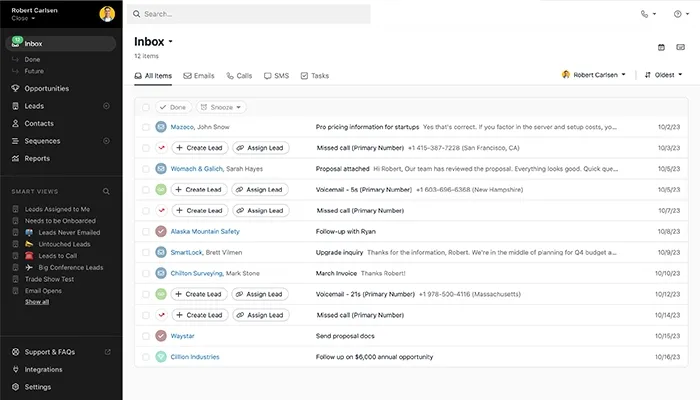Click the plus icon next to Leads
The width and height of the screenshot is (700, 400).
pyautogui.click(x=107, y=106)
